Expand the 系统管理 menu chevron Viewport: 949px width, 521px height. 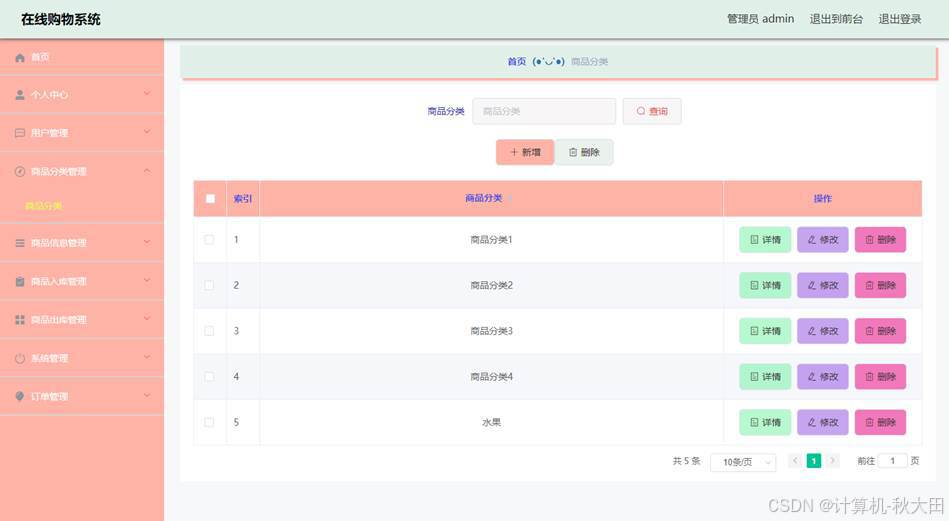[147, 358]
